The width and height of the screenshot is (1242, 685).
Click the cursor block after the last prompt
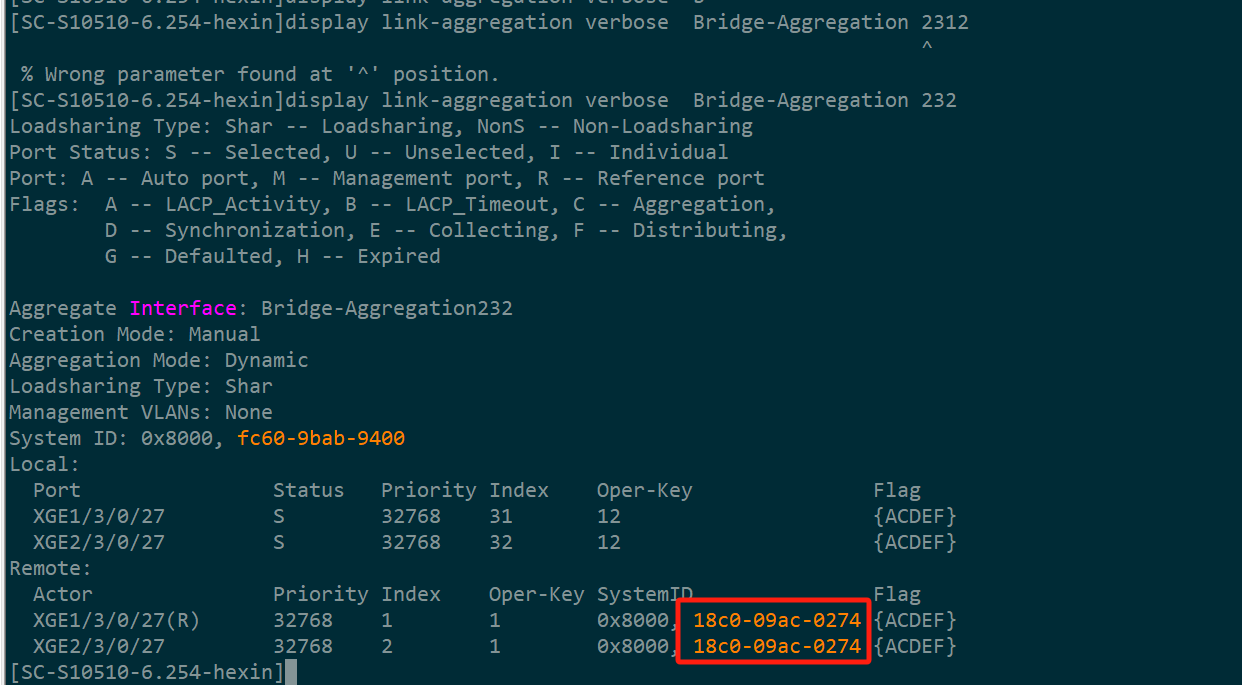click(291, 672)
